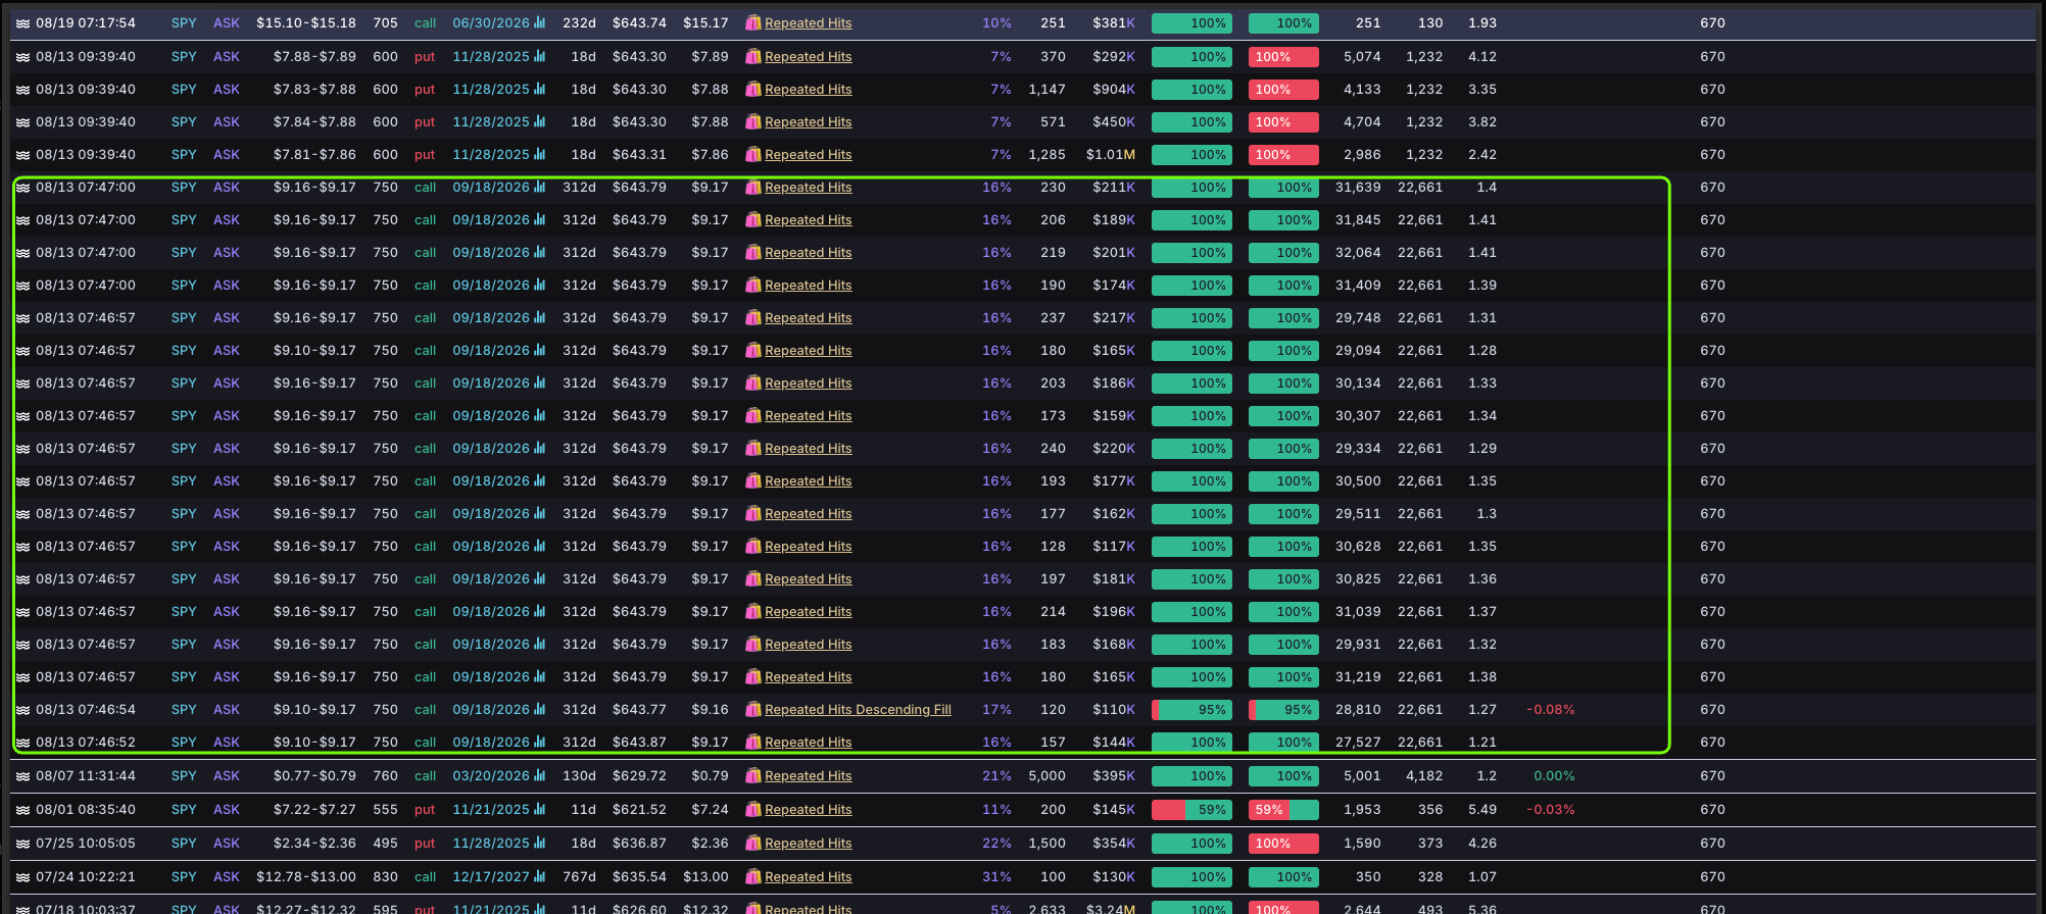Open Repeated Hits link in the 07/25 10:05:05 row

point(808,843)
